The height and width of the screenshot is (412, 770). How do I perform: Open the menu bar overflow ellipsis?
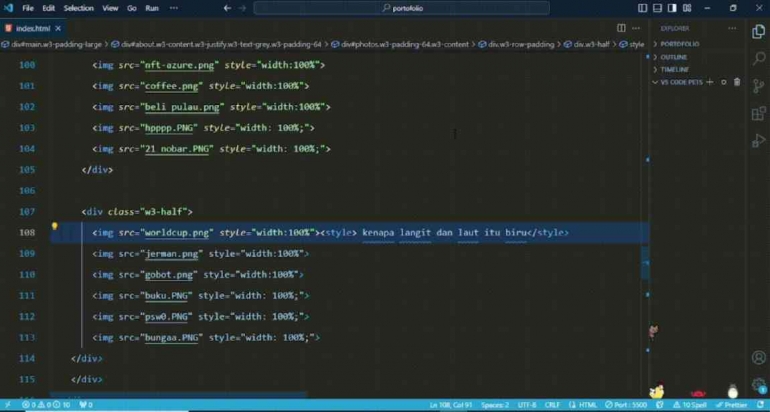174,8
